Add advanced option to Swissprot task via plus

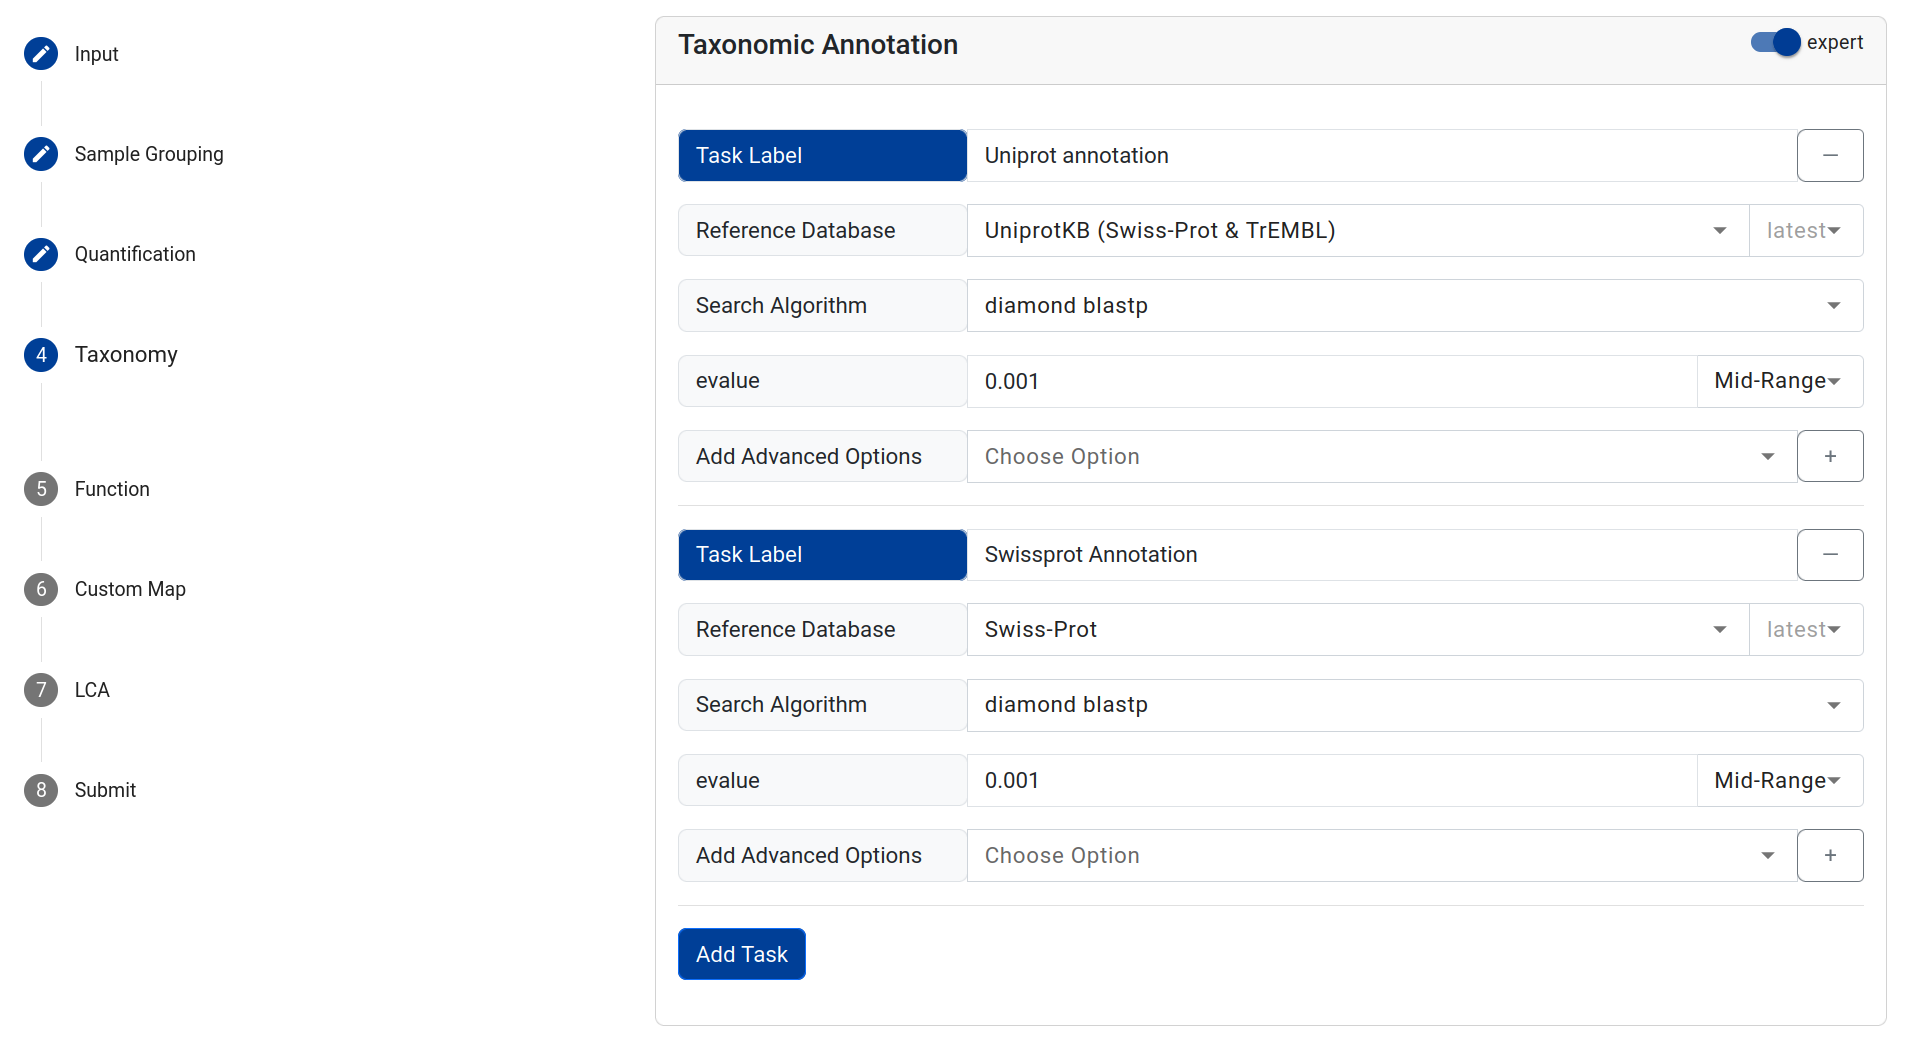[1829, 855]
